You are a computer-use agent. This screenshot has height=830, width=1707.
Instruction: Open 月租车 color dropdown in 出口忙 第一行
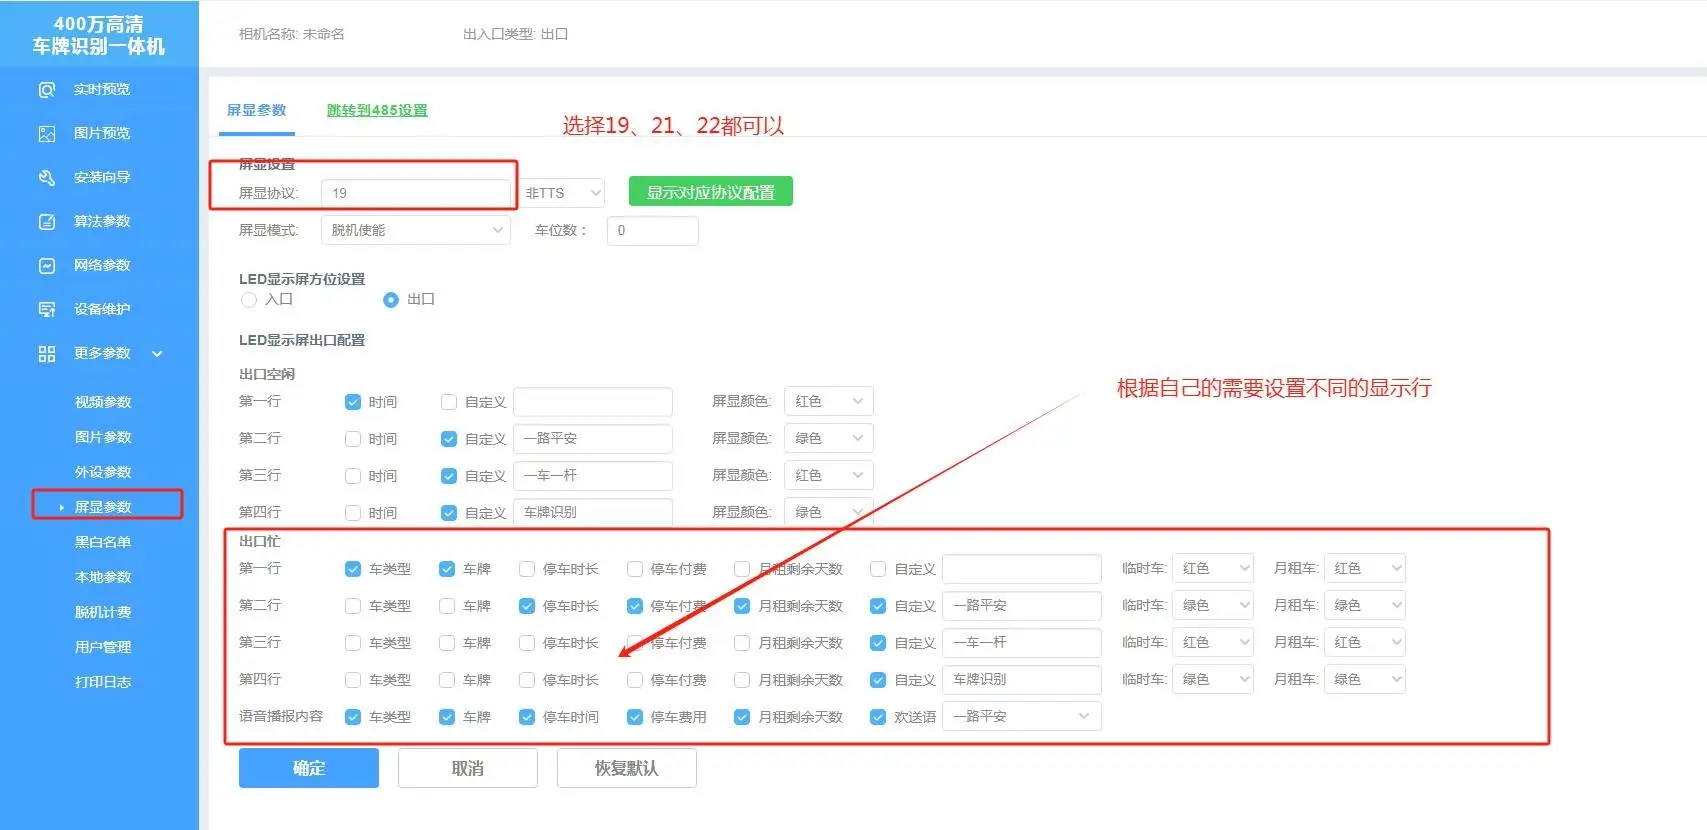pyautogui.click(x=1365, y=568)
